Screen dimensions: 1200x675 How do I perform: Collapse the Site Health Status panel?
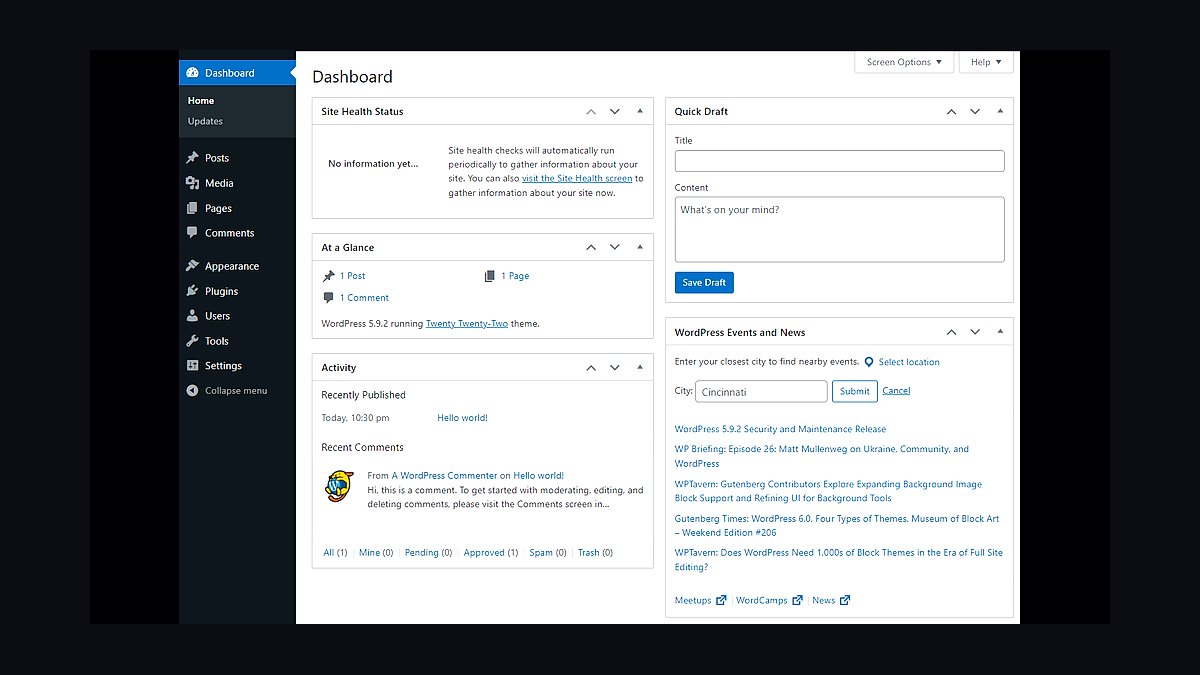pyautogui.click(x=640, y=111)
